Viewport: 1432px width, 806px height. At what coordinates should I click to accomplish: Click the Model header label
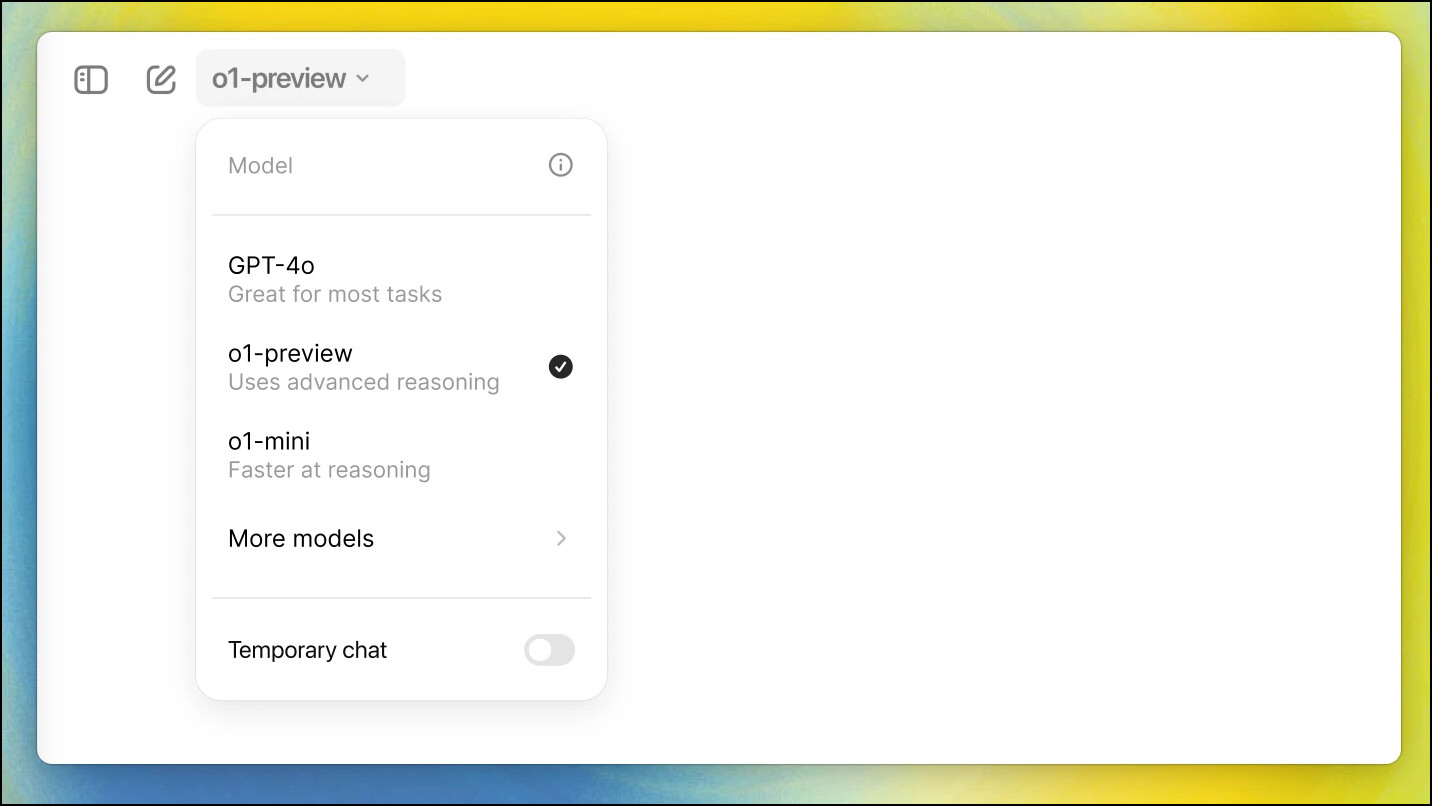pos(260,165)
